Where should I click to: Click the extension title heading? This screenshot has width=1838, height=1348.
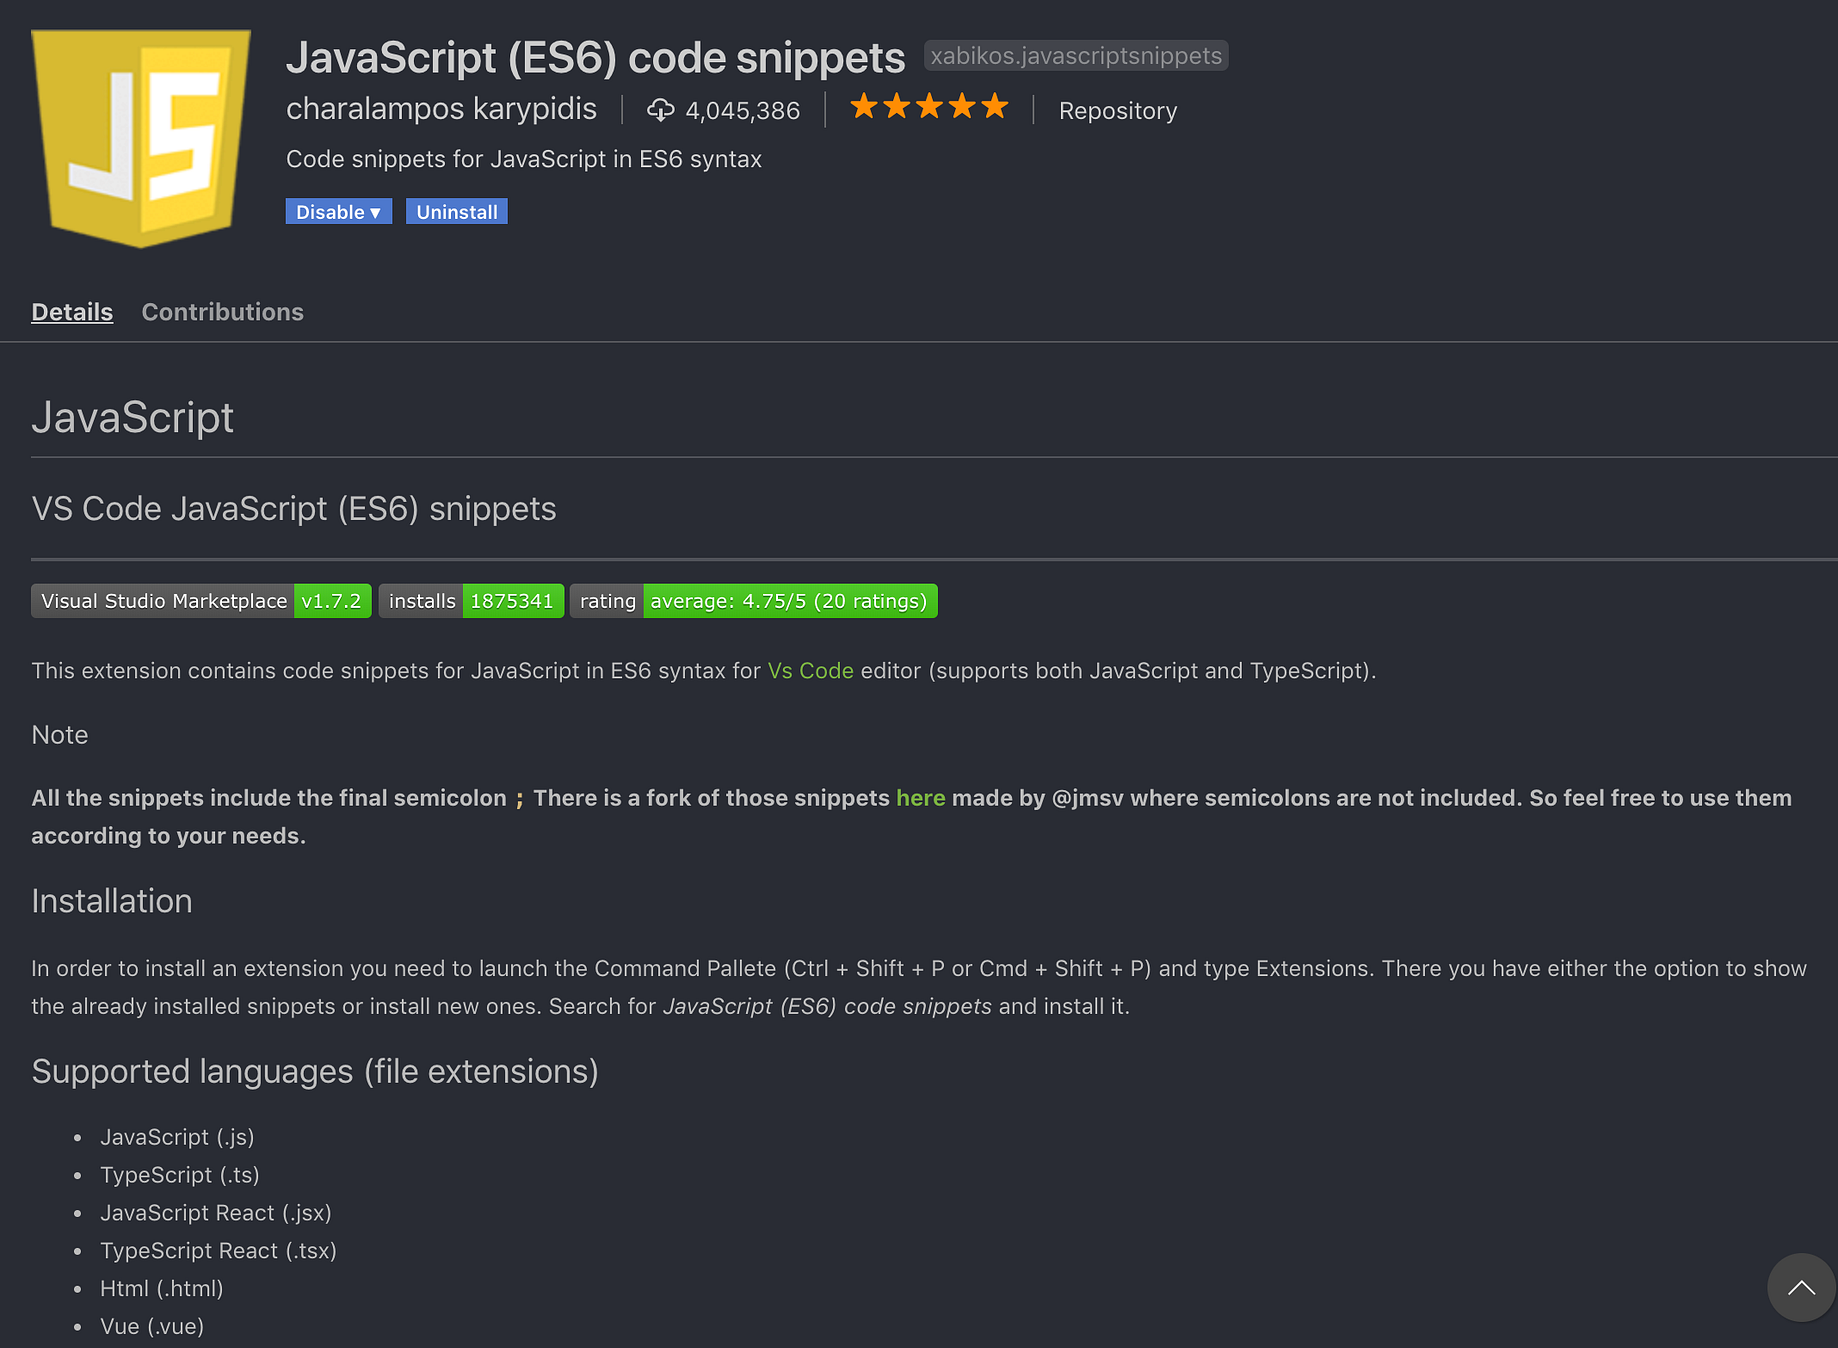point(596,58)
